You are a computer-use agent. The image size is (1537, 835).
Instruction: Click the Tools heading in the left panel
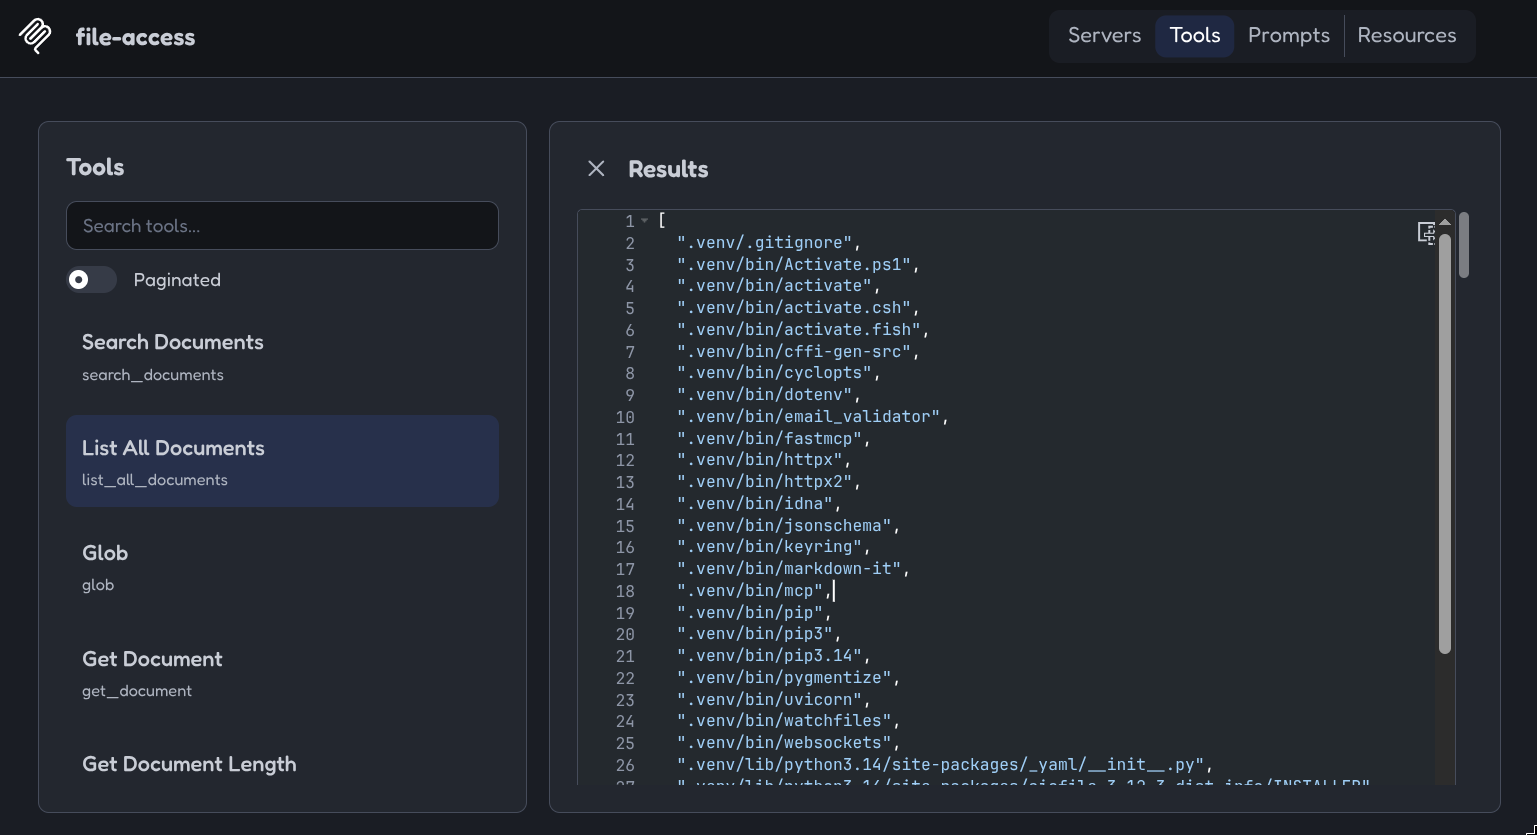95,167
